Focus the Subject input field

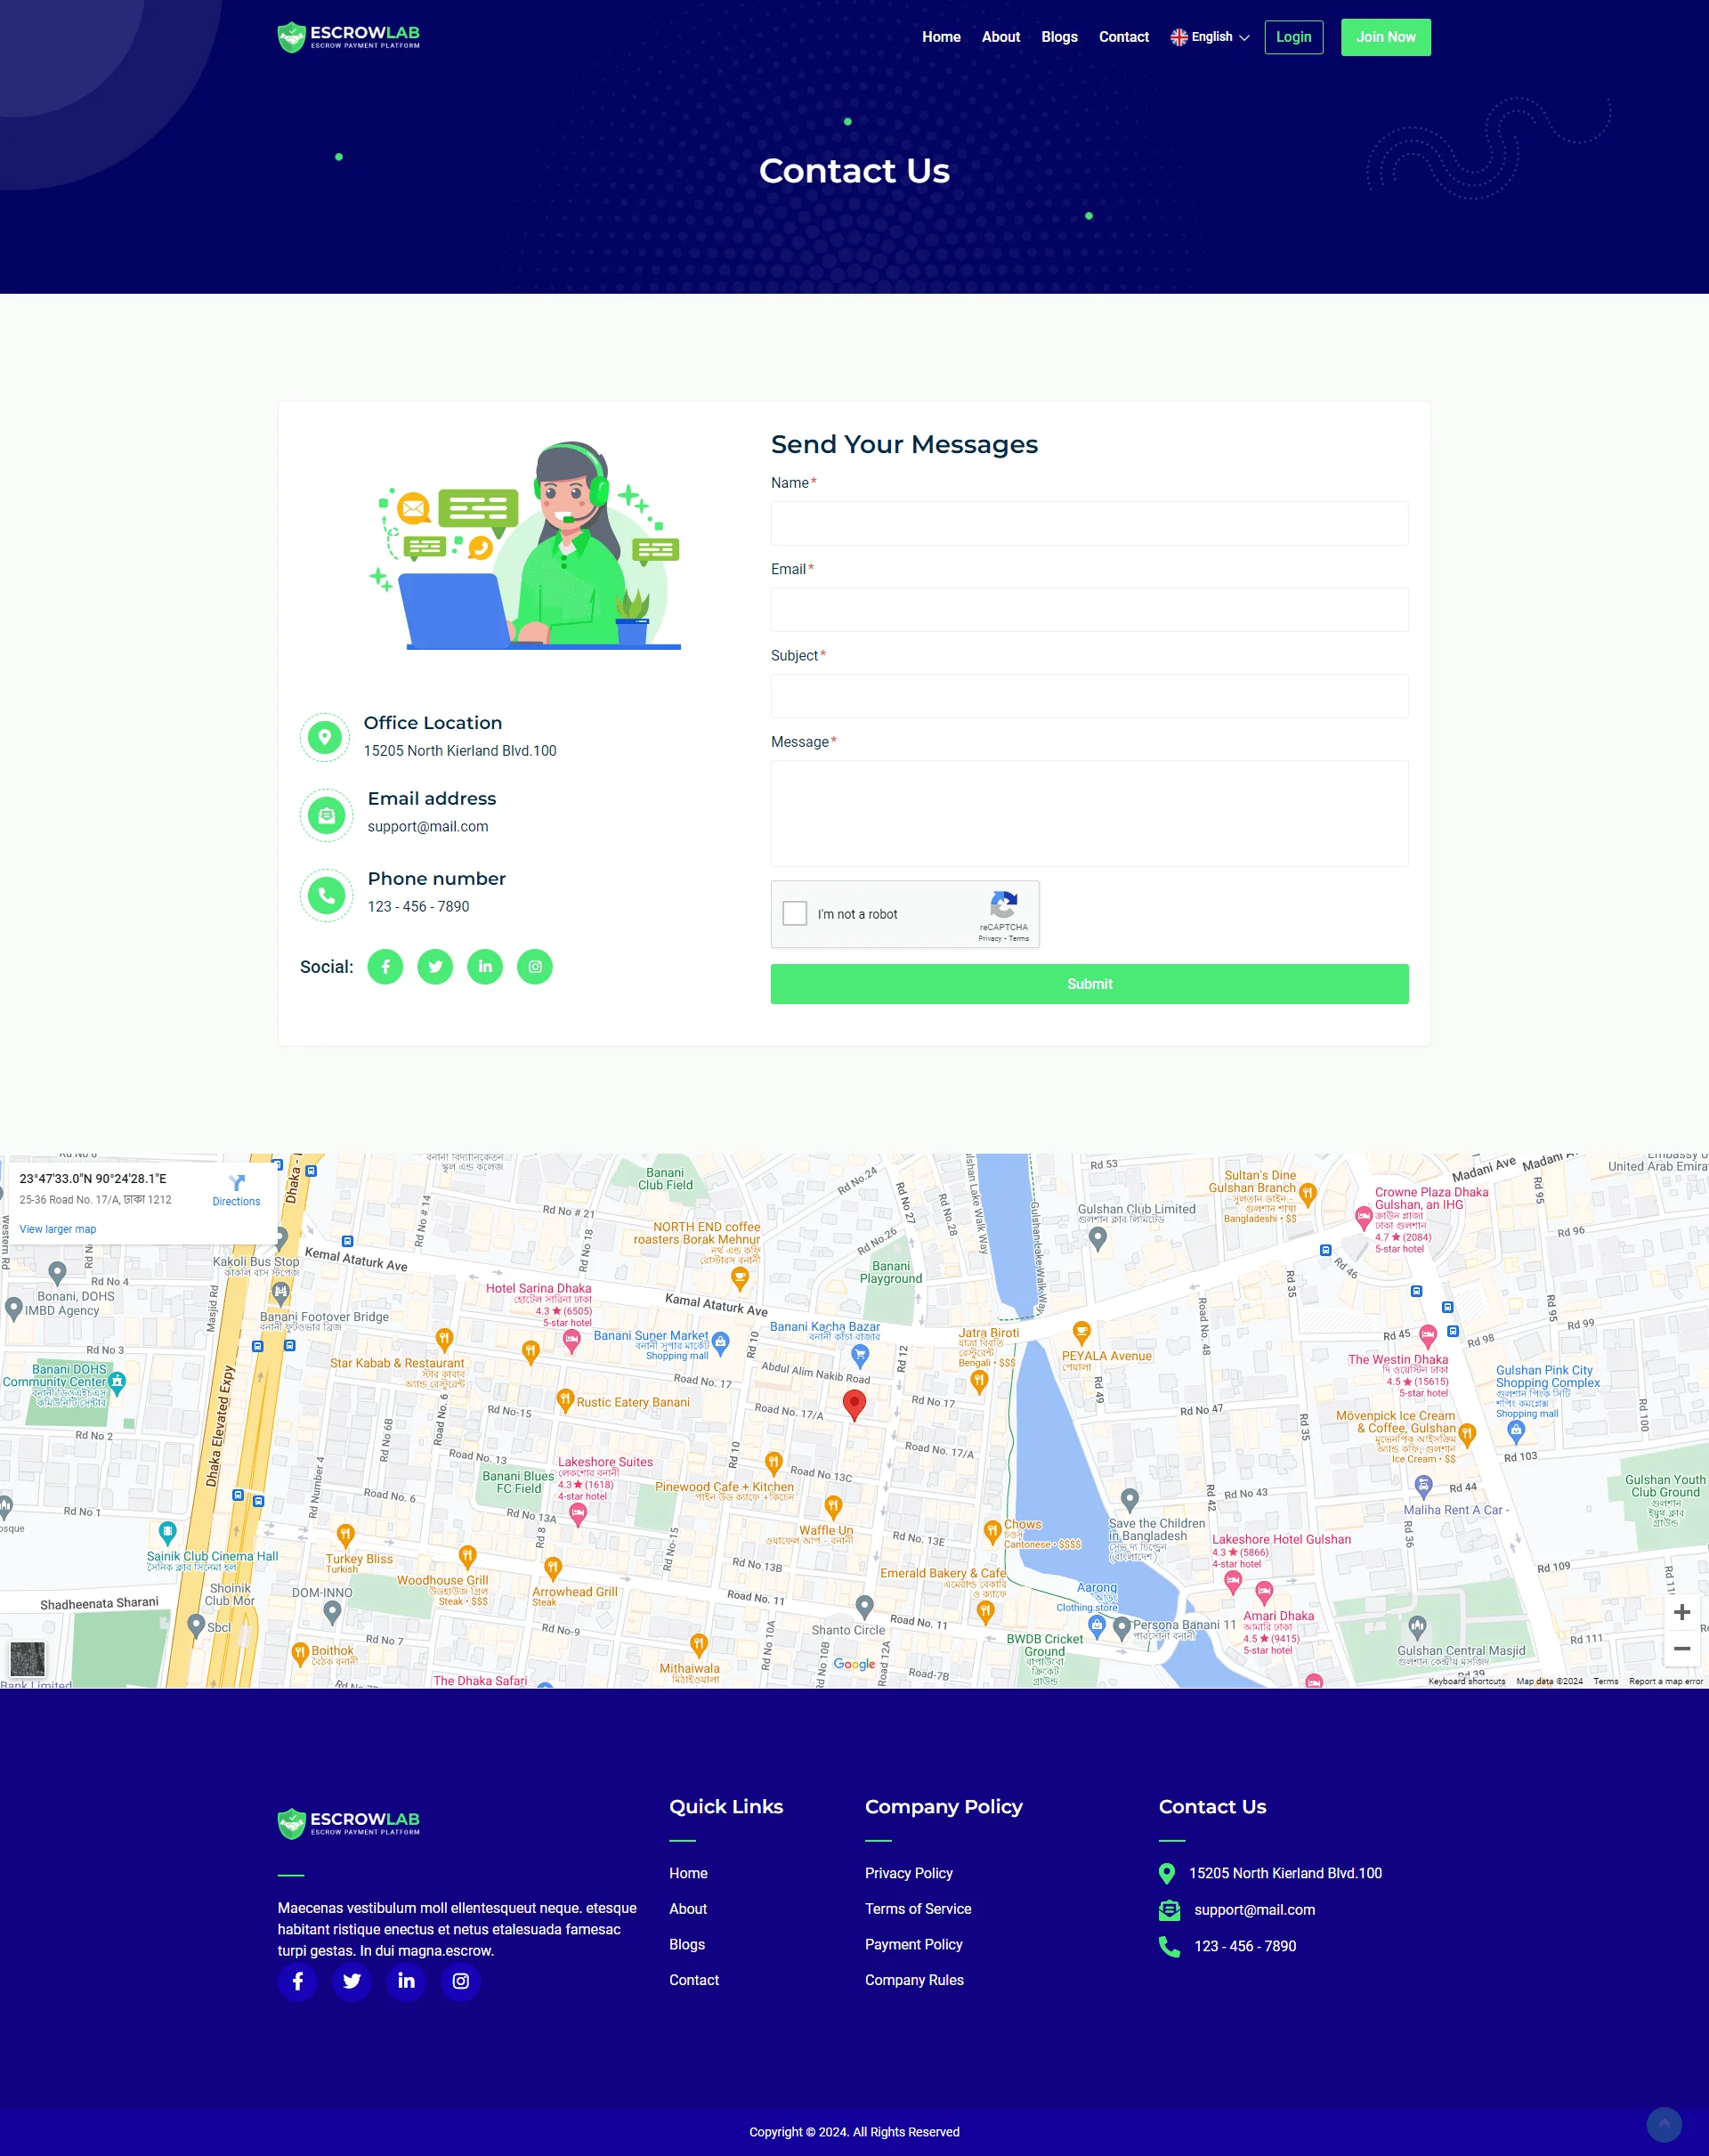coord(1089,696)
